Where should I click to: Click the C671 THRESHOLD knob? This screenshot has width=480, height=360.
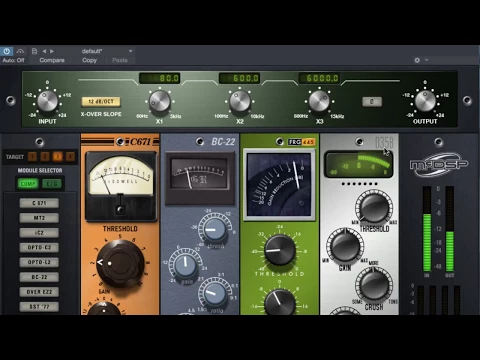pos(120,263)
